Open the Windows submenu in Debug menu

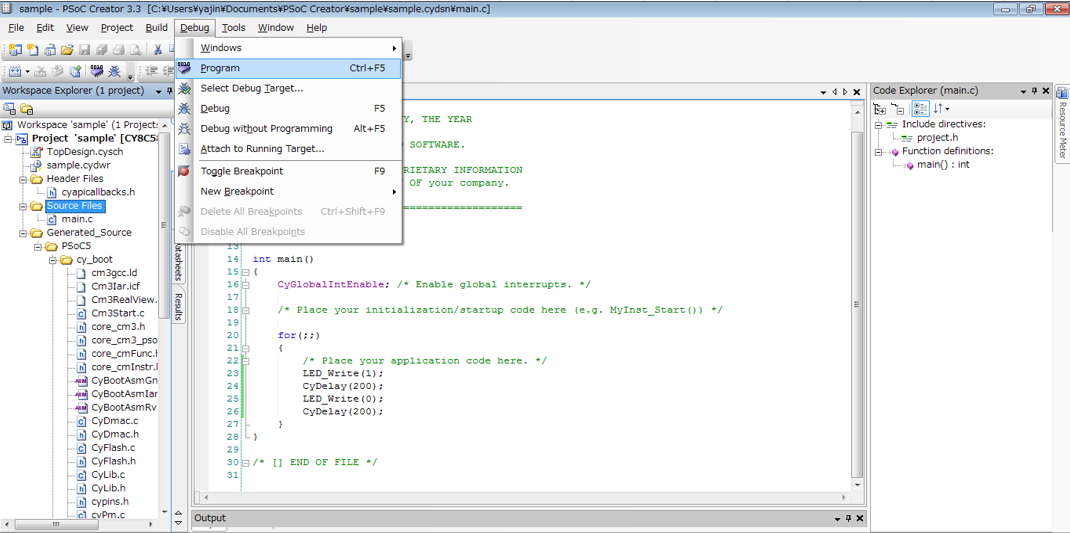click(x=289, y=48)
